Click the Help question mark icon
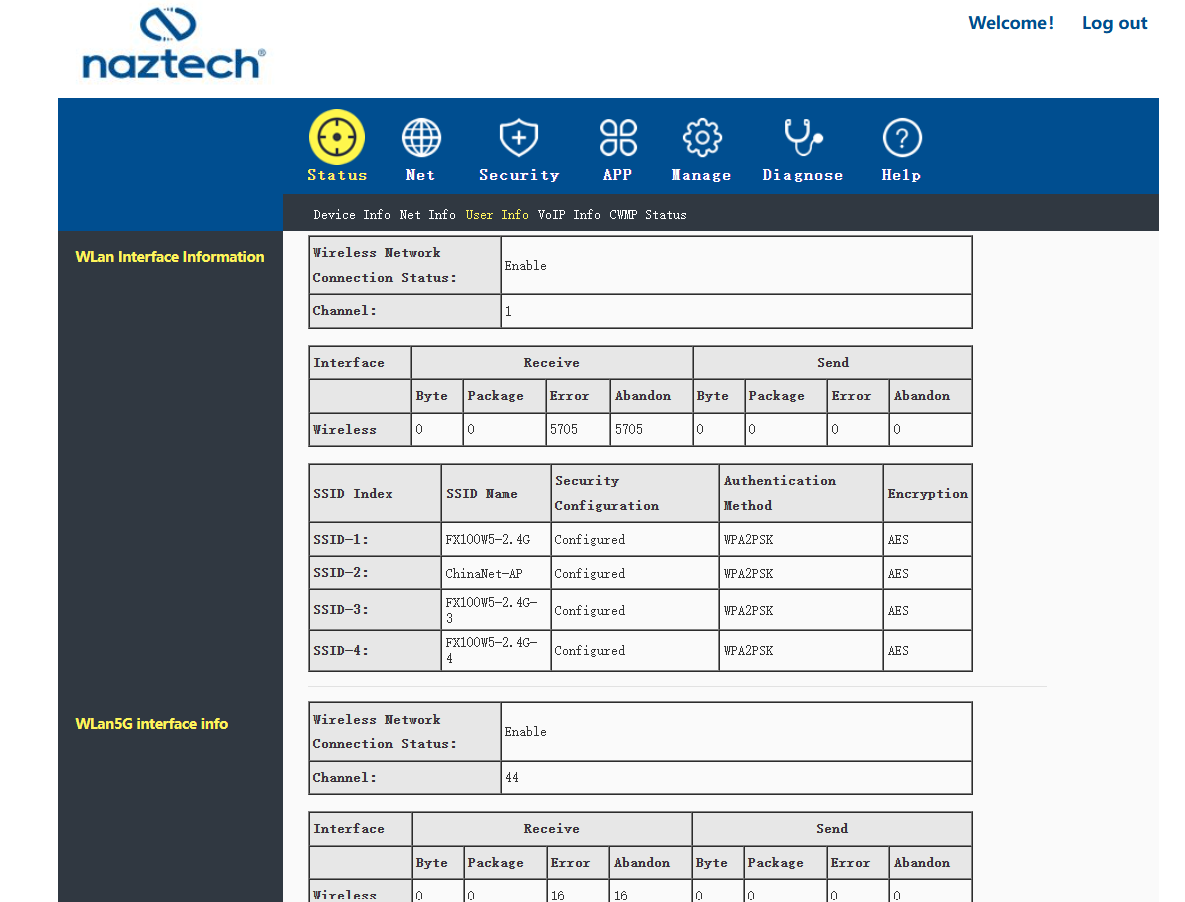 pyautogui.click(x=902, y=138)
